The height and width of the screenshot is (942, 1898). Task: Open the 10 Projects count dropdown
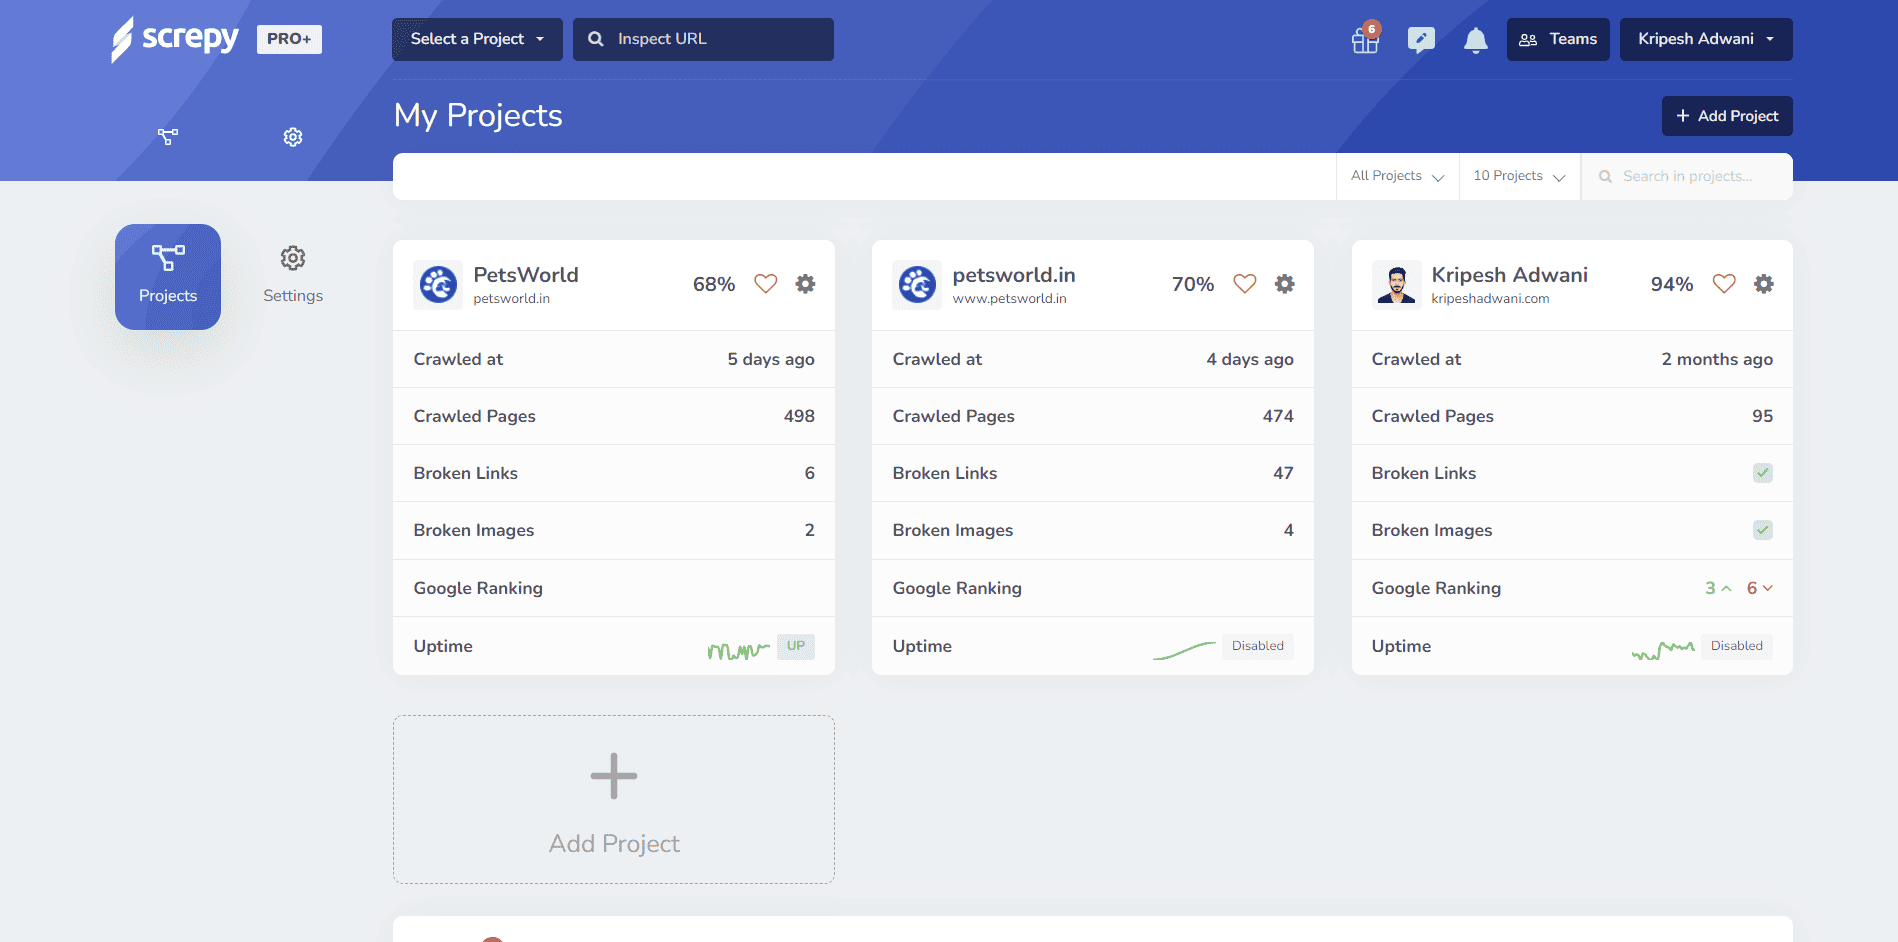click(1520, 176)
